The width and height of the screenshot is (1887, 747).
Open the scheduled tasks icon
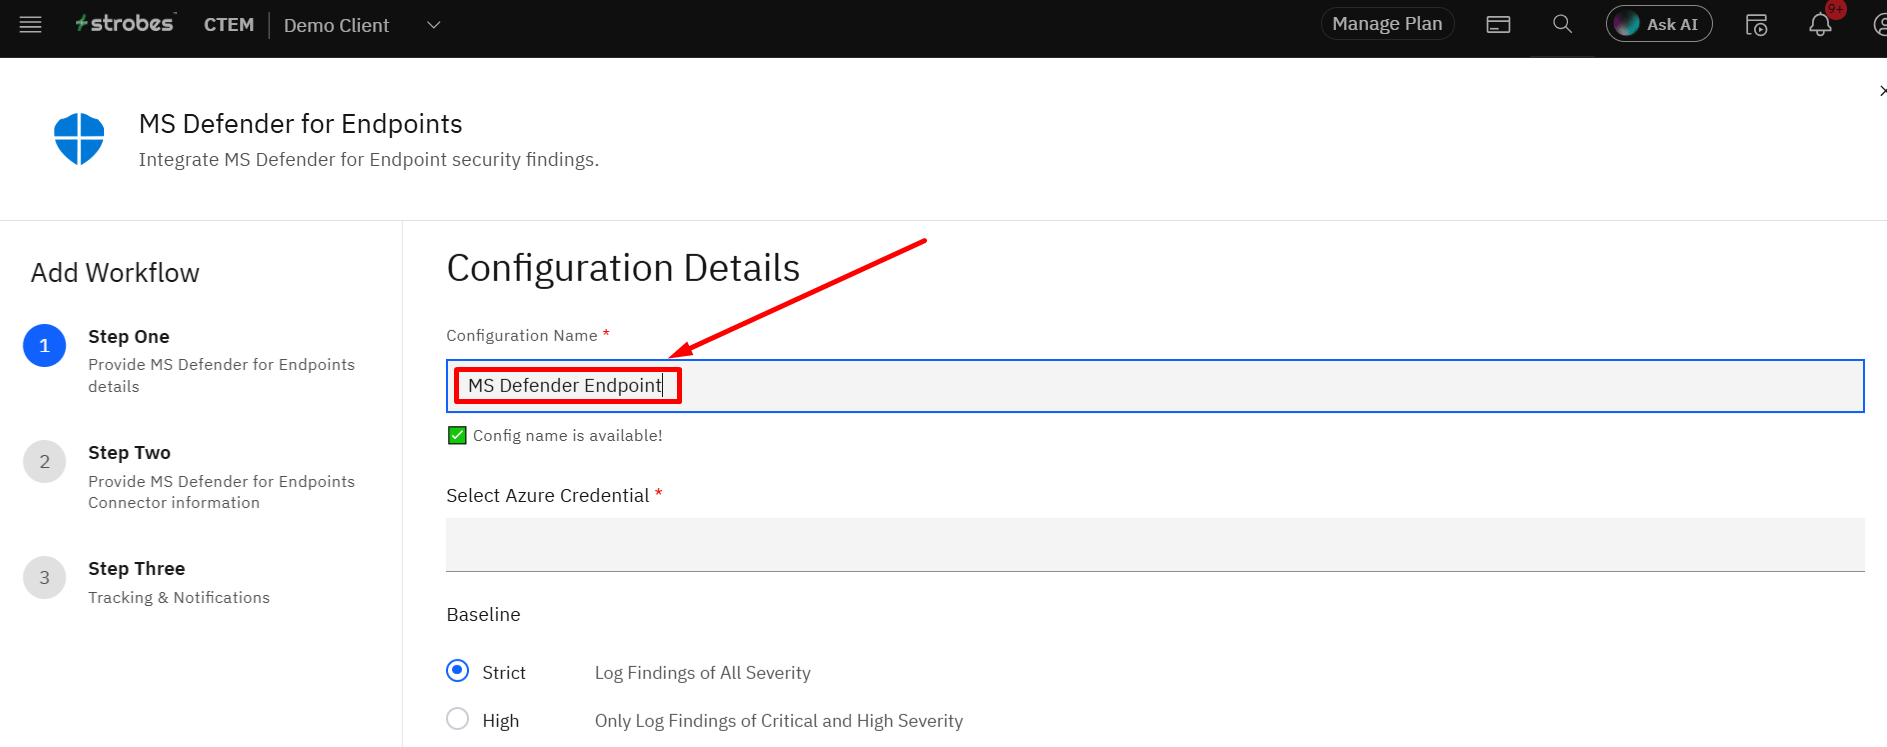[1756, 25]
